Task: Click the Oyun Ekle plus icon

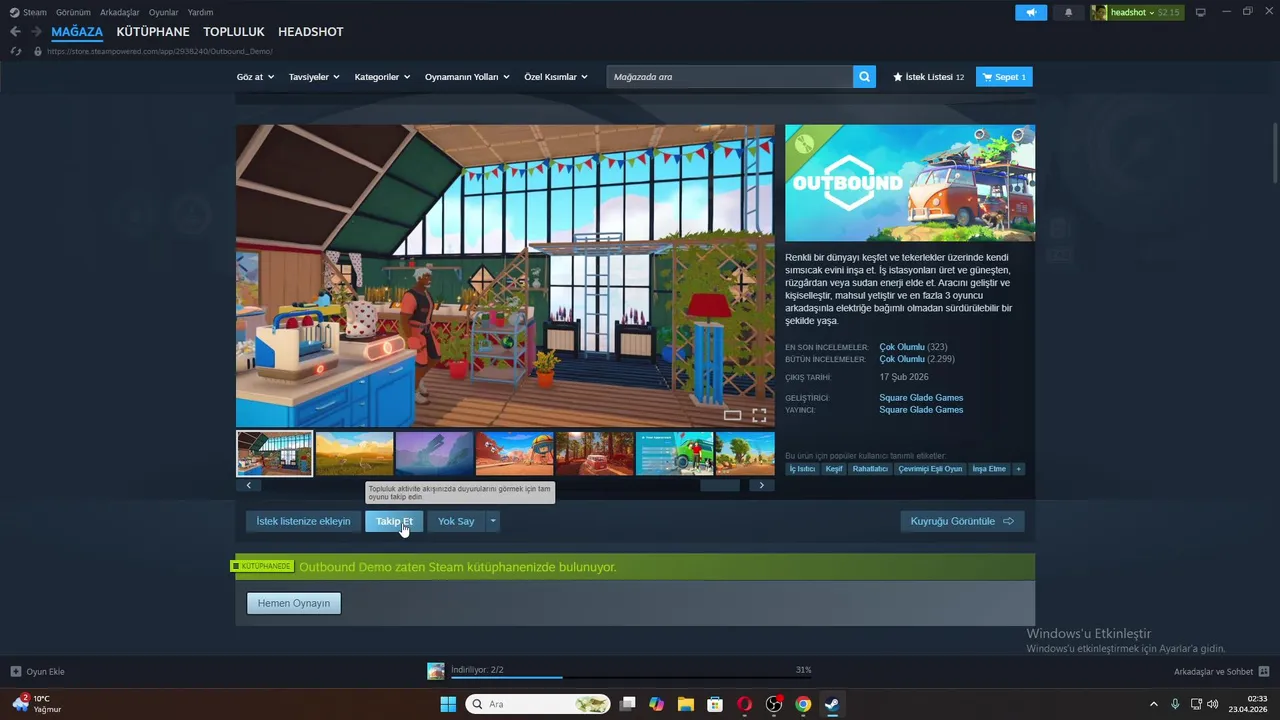Action: pyautogui.click(x=15, y=671)
